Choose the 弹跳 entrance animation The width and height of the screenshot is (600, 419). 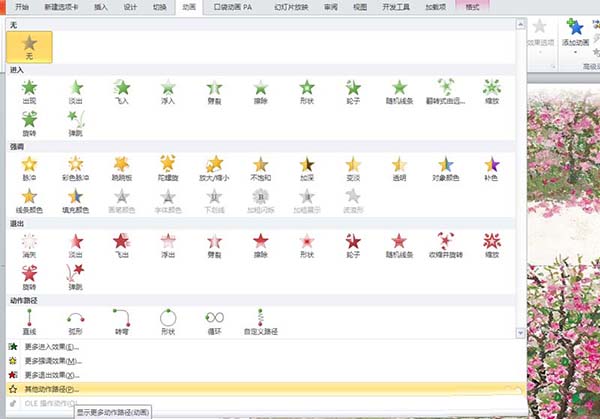coord(76,124)
